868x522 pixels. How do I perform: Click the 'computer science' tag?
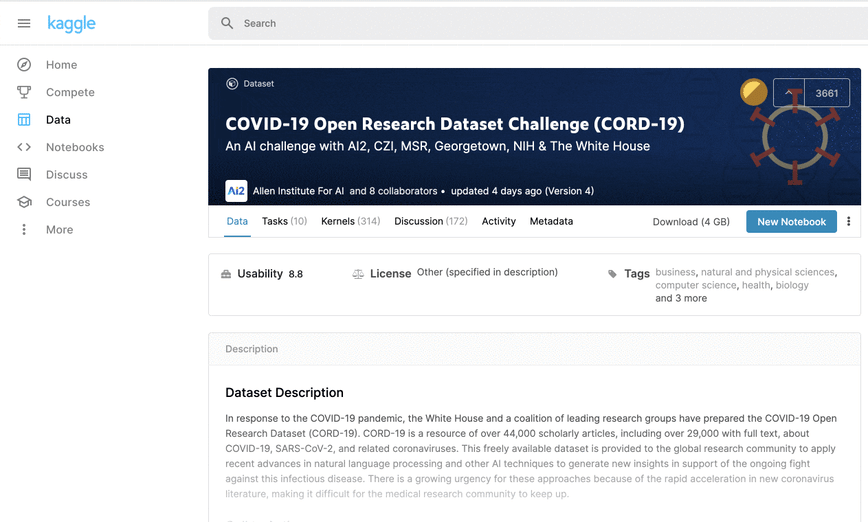point(696,285)
